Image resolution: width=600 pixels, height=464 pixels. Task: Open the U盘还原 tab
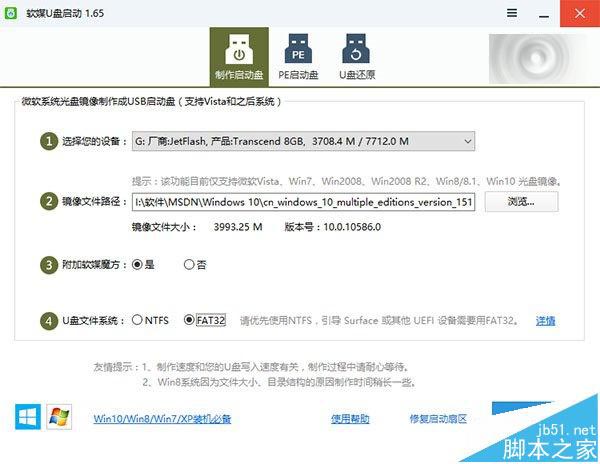click(x=357, y=57)
